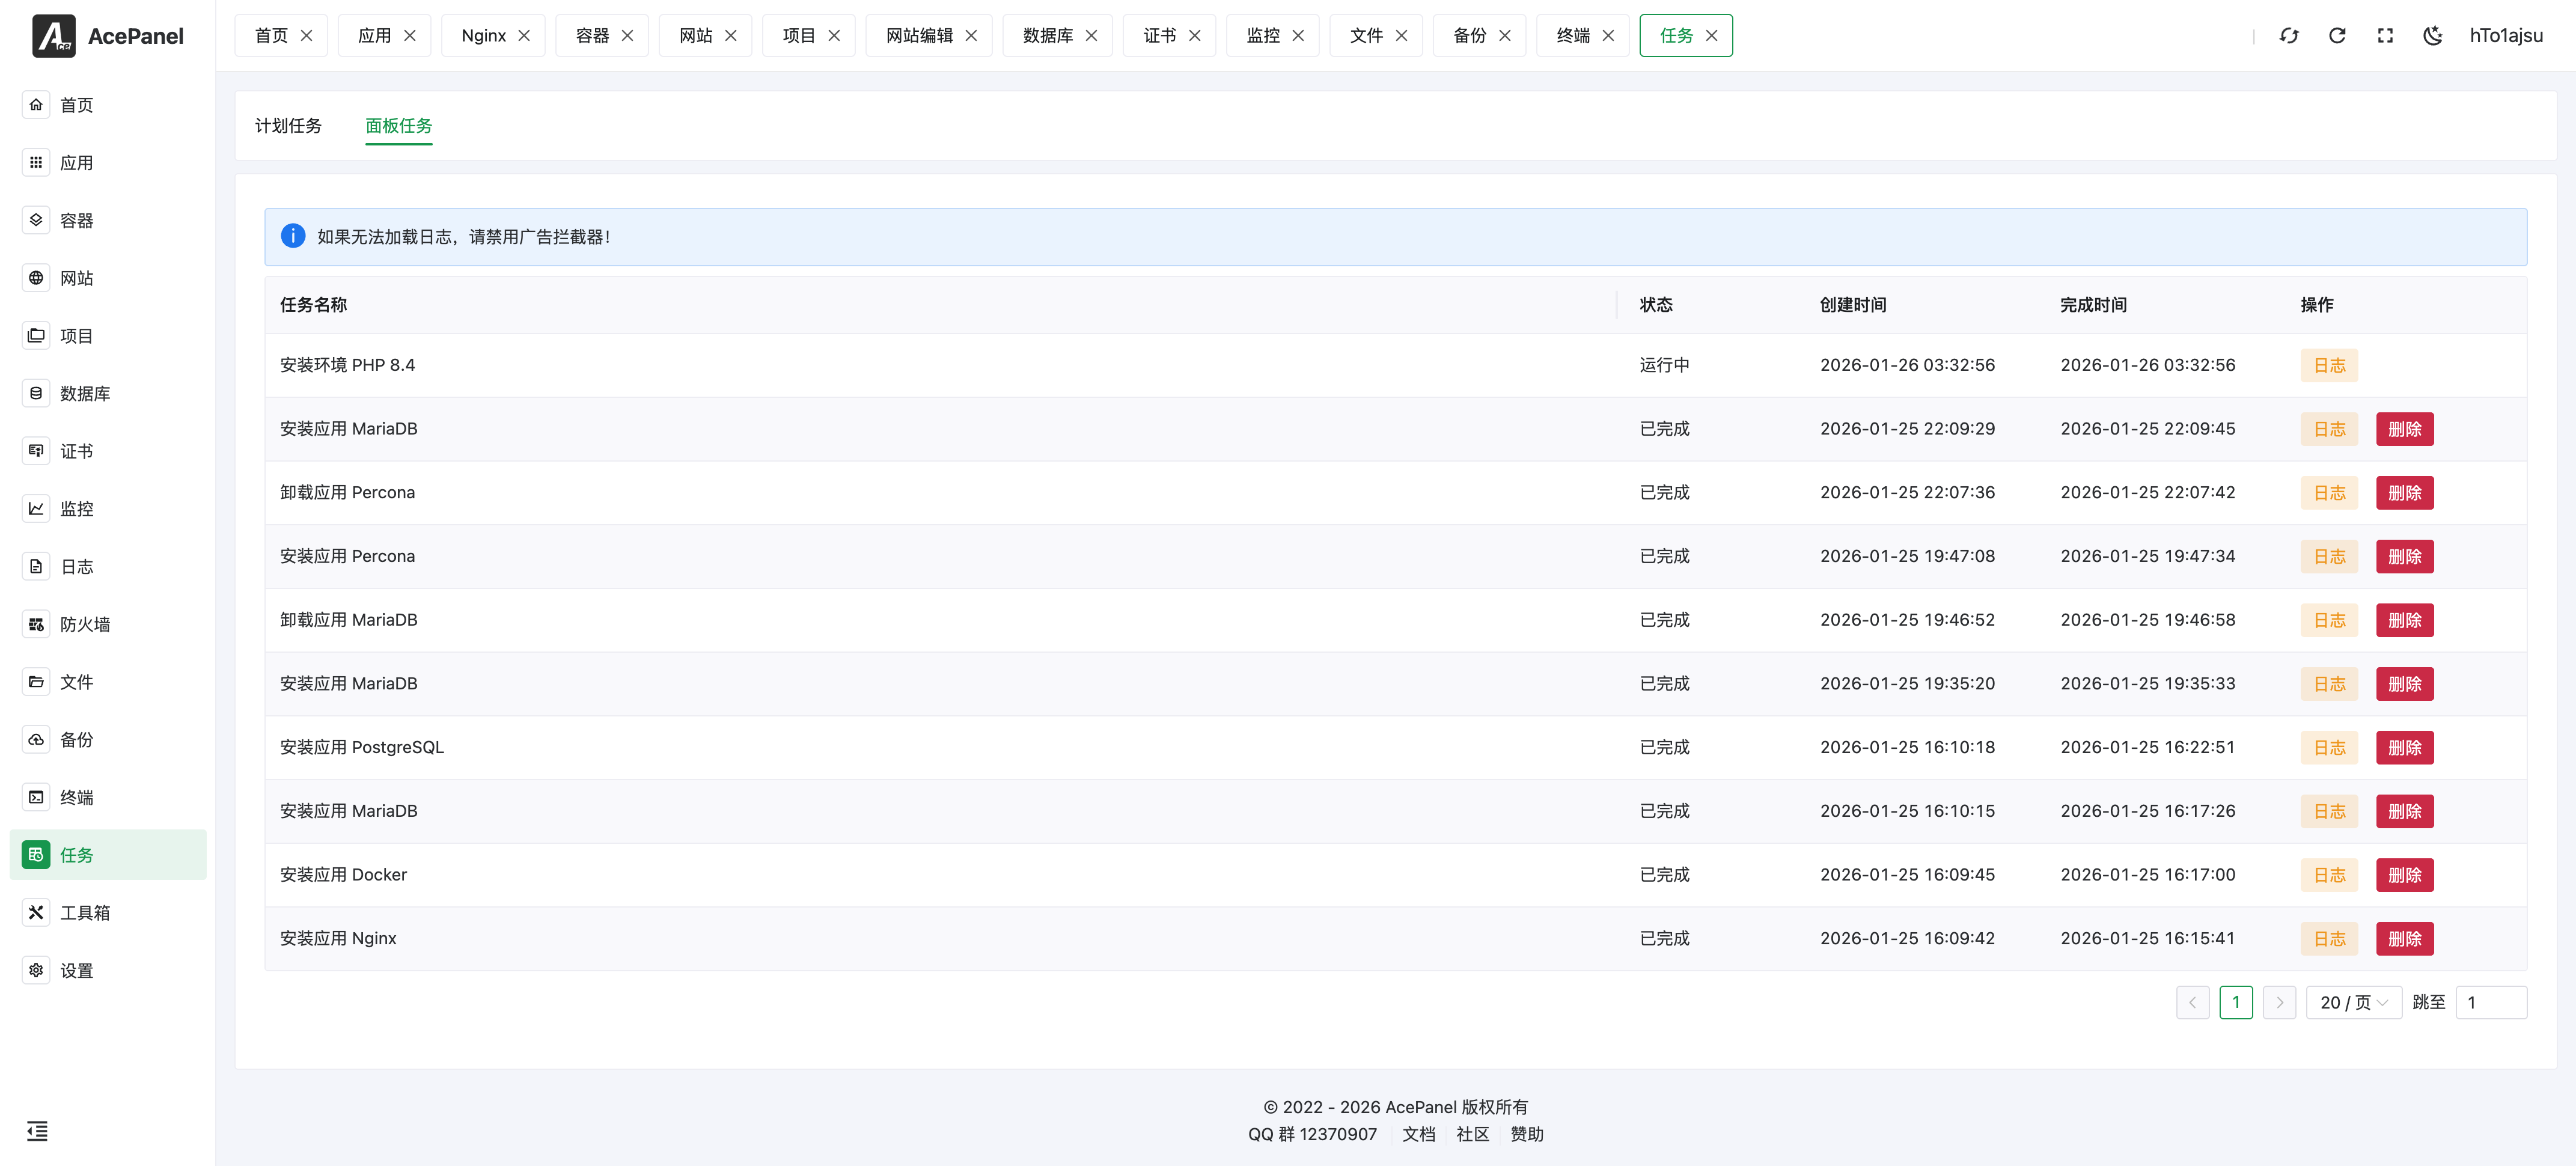The image size is (2576, 1166).
Task: Open the 文档 footer link
Action: click(x=1418, y=1134)
